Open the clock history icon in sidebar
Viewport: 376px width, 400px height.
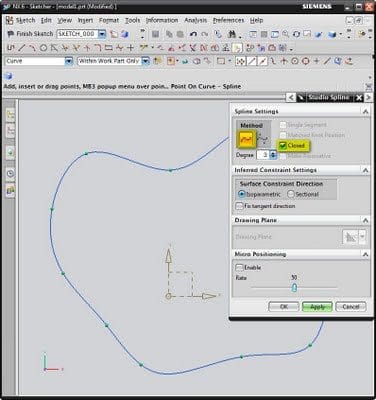pos(11,173)
